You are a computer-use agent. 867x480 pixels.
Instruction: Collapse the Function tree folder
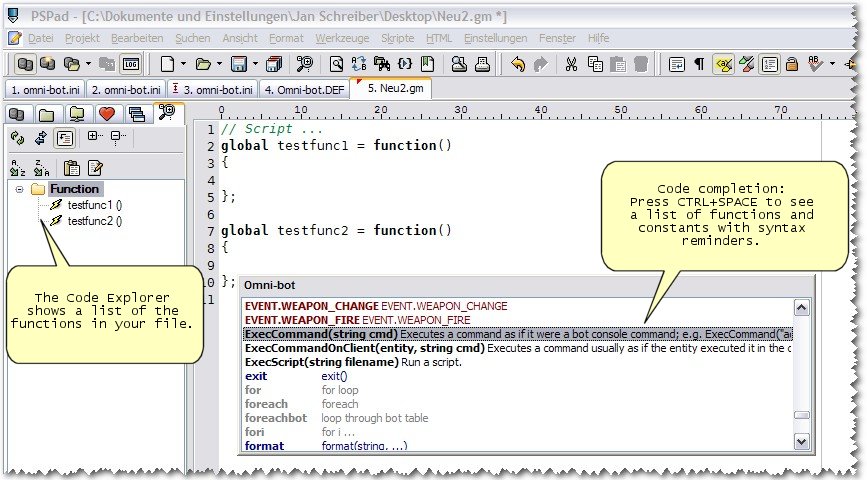tap(19, 189)
